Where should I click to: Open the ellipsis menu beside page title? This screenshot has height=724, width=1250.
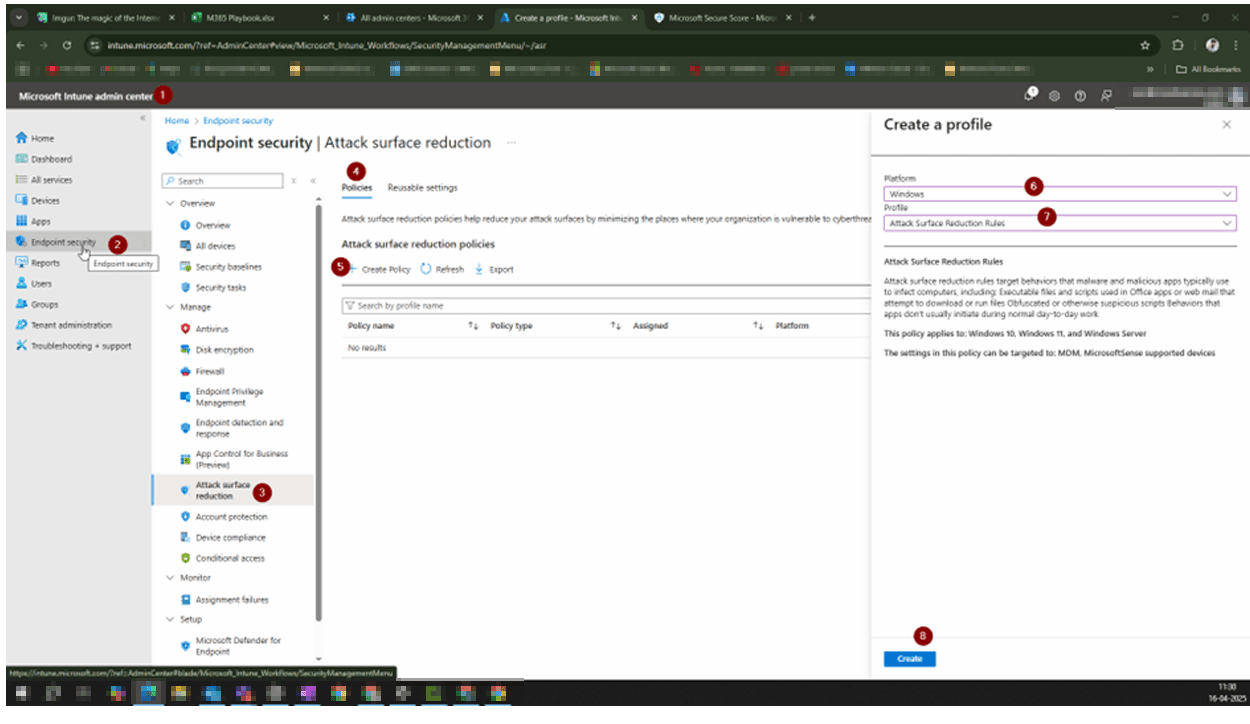(x=512, y=143)
